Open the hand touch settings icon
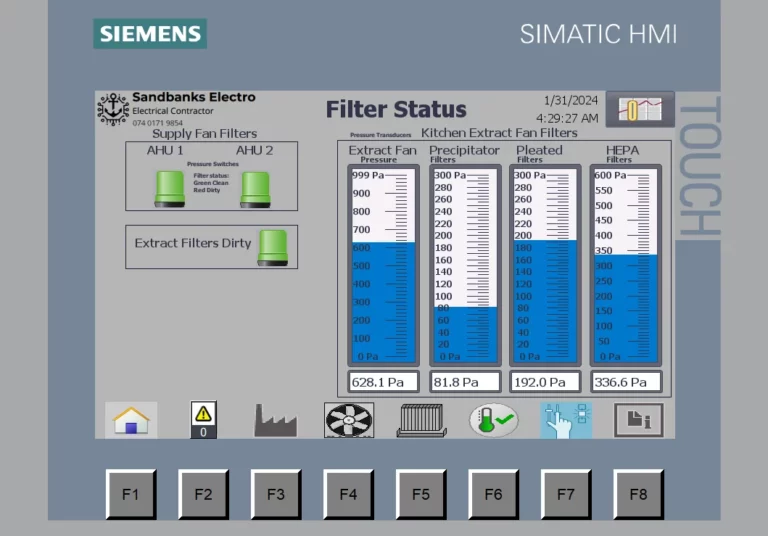This screenshot has width=768, height=536. point(566,420)
